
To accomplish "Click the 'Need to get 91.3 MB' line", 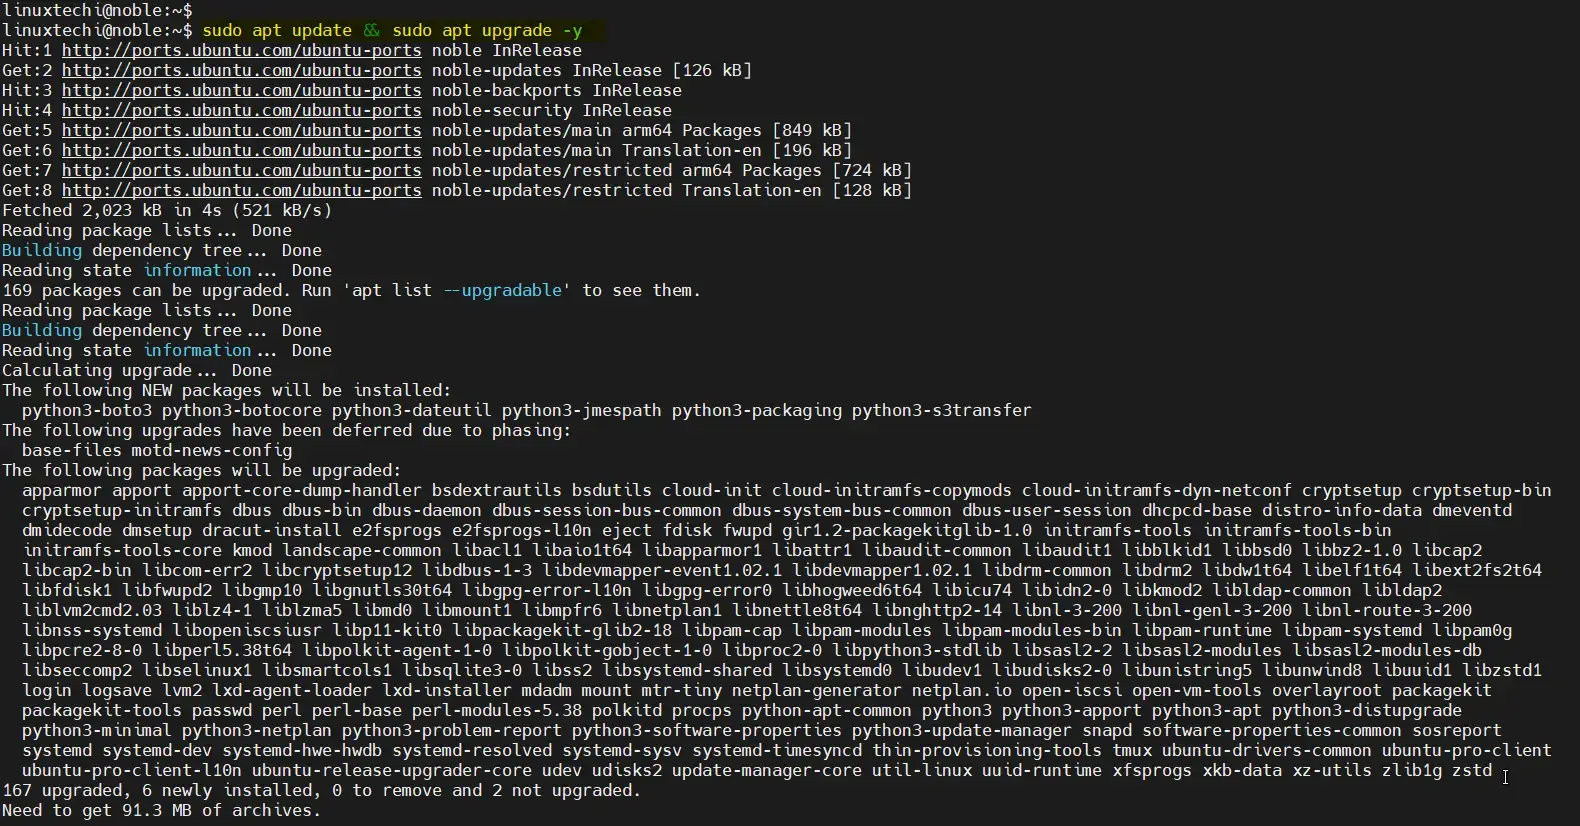I will [x=161, y=810].
